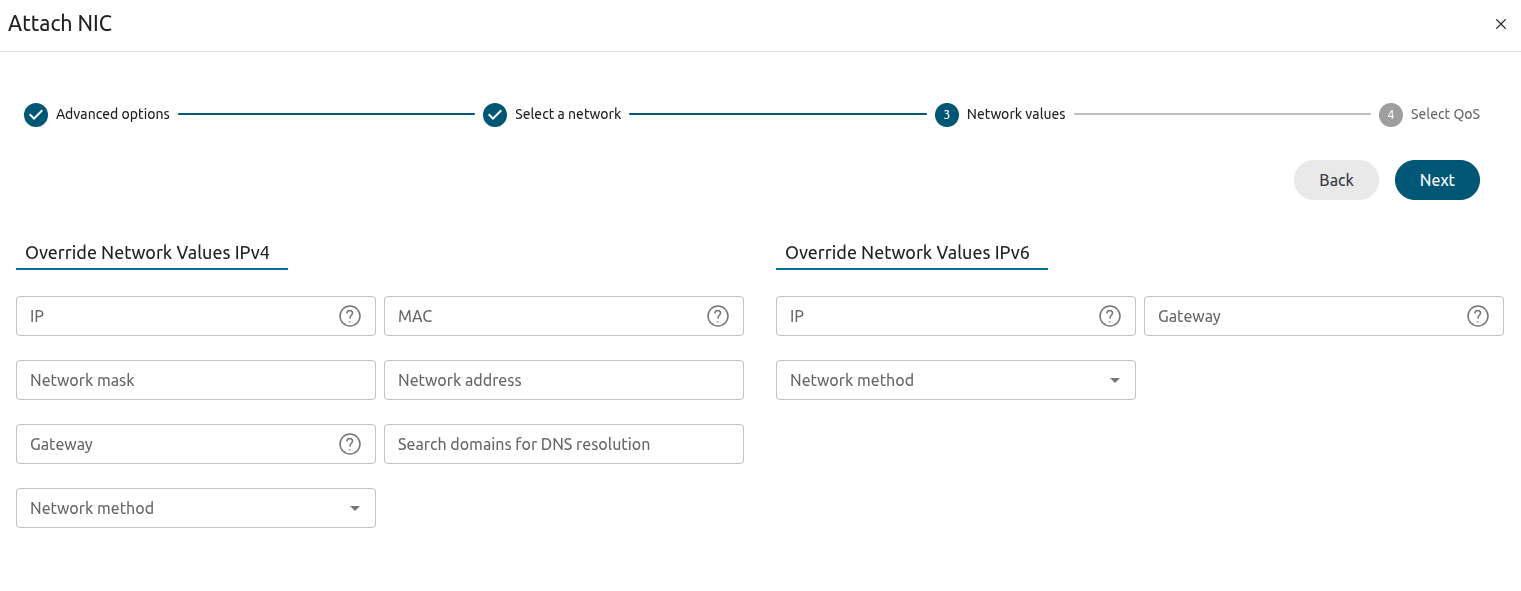Open the IPv4 Network method dropdown
This screenshot has width=1521, height=591.
(x=196, y=508)
